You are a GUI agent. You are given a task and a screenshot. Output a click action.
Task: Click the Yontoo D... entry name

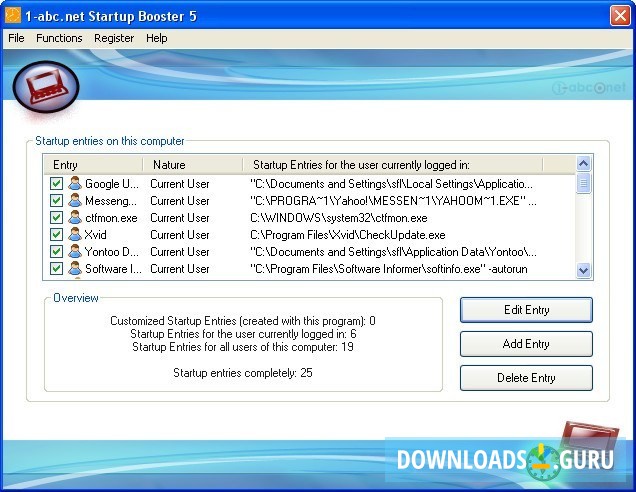point(112,252)
